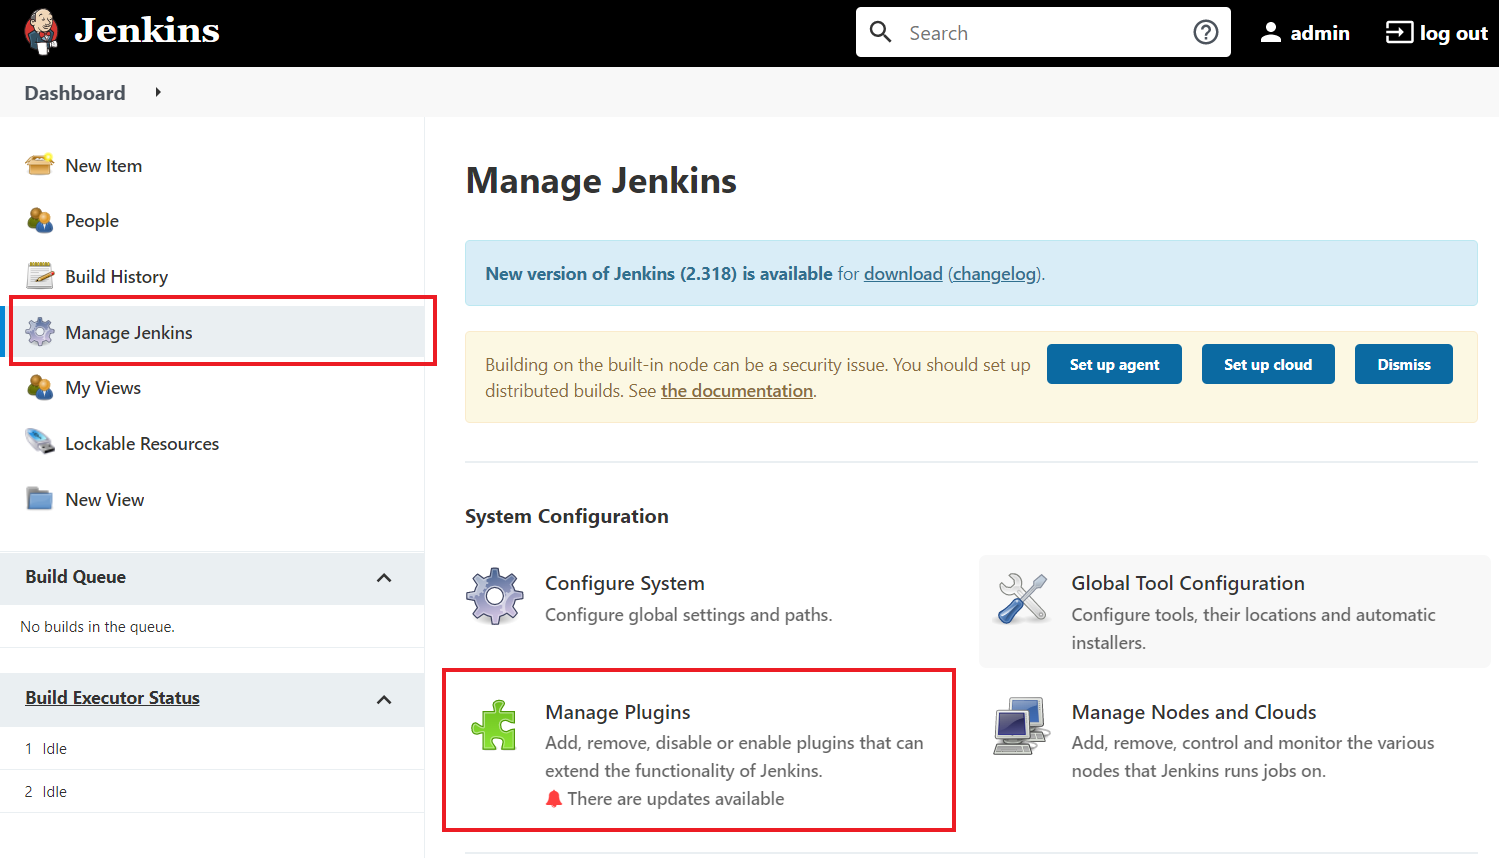Click the Manage Jenkins gear icon in sidebar
This screenshot has width=1499, height=858.
coord(40,331)
